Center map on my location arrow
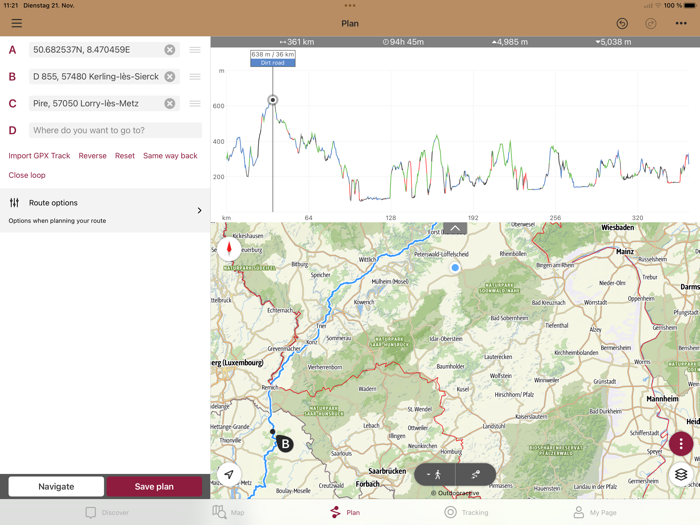This screenshot has width=700, height=525. click(x=229, y=474)
